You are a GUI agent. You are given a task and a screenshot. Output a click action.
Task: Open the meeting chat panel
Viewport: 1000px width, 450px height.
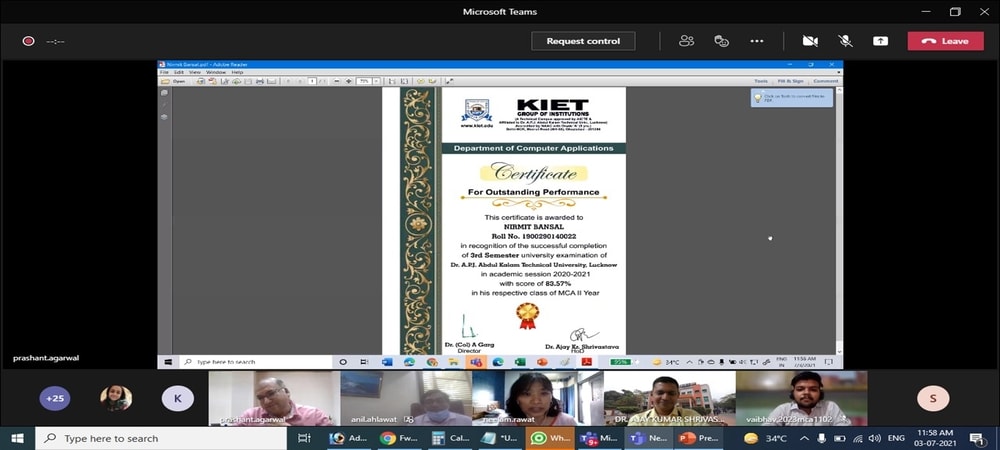click(x=721, y=41)
